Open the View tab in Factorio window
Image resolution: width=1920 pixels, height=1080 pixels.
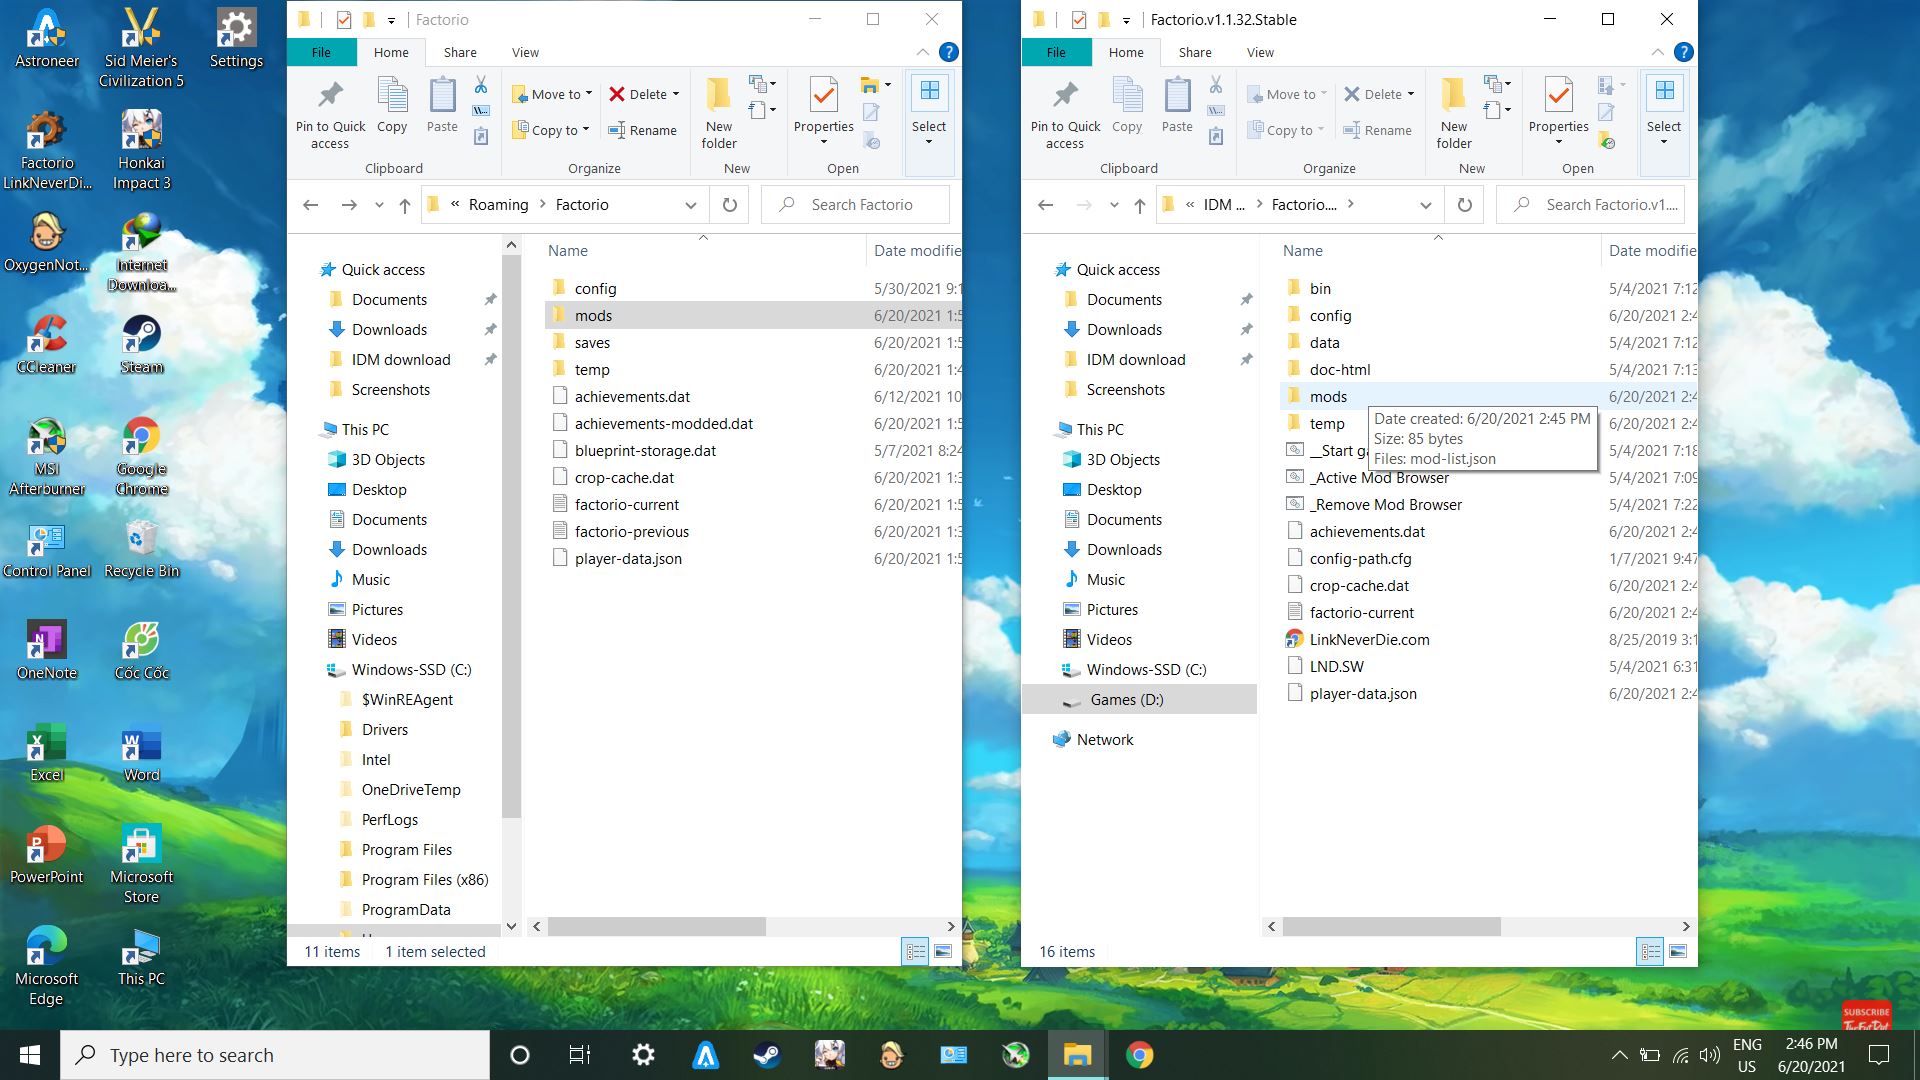[525, 52]
